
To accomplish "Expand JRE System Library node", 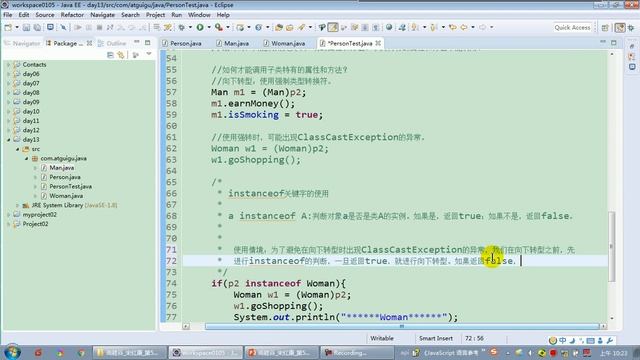I will coord(17,205).
